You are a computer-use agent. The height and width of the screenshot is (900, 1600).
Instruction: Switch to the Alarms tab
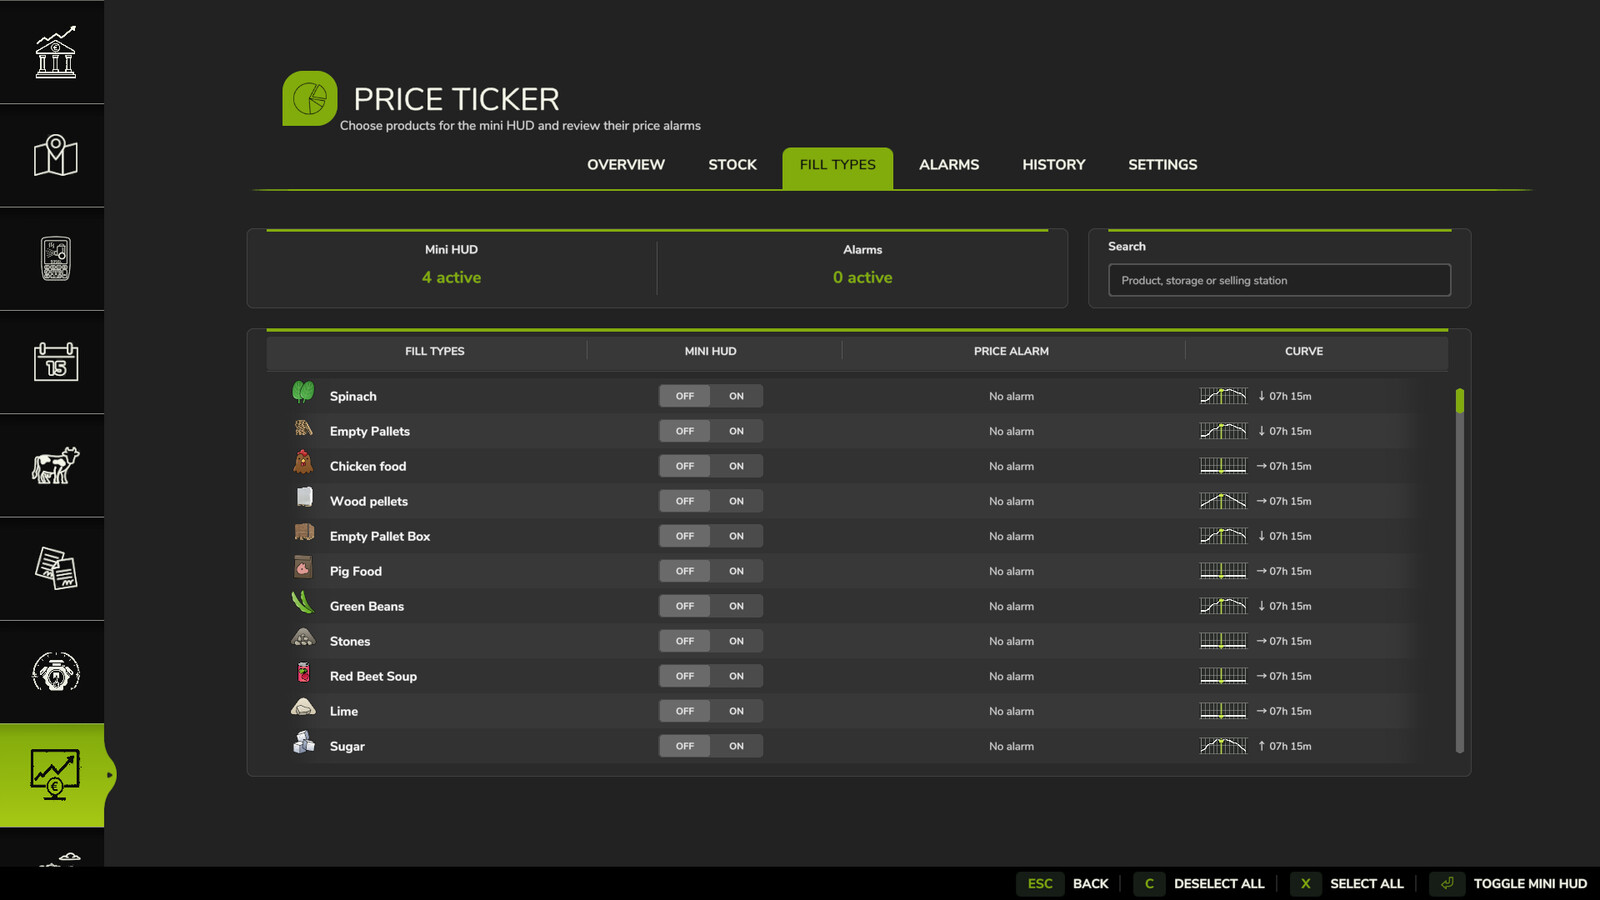coord(949,165)
